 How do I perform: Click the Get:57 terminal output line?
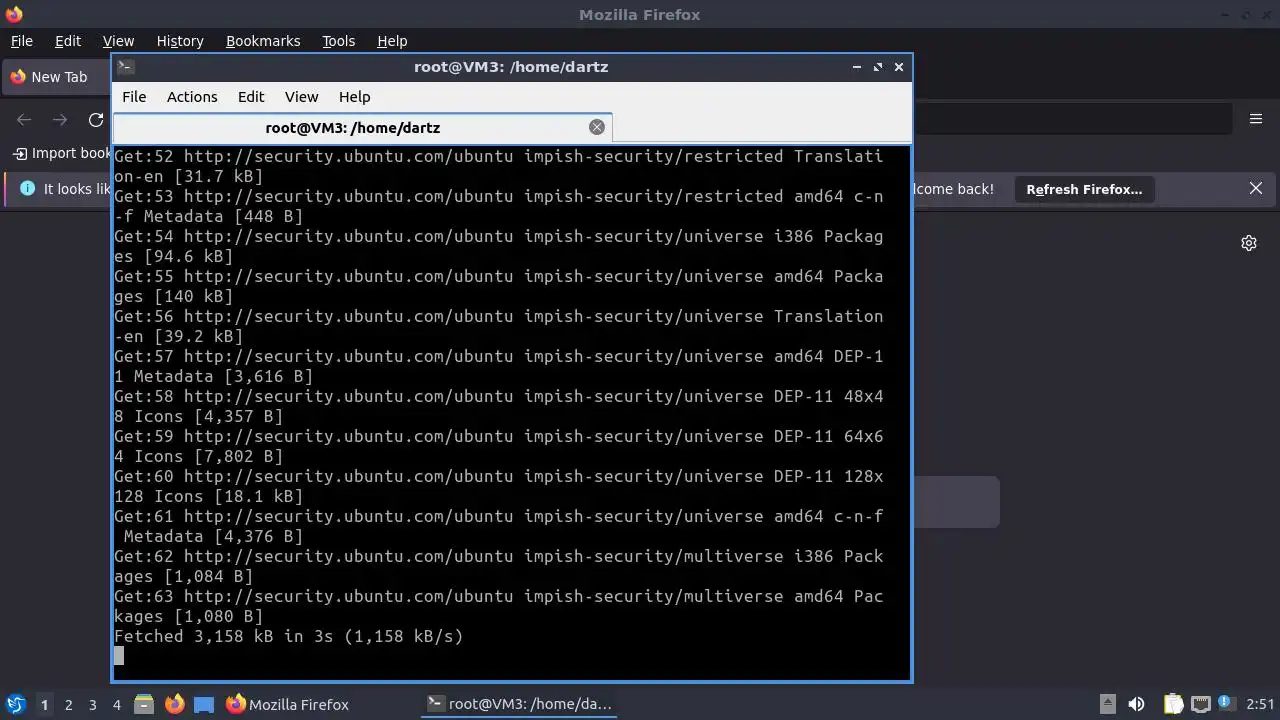[499, 366]
